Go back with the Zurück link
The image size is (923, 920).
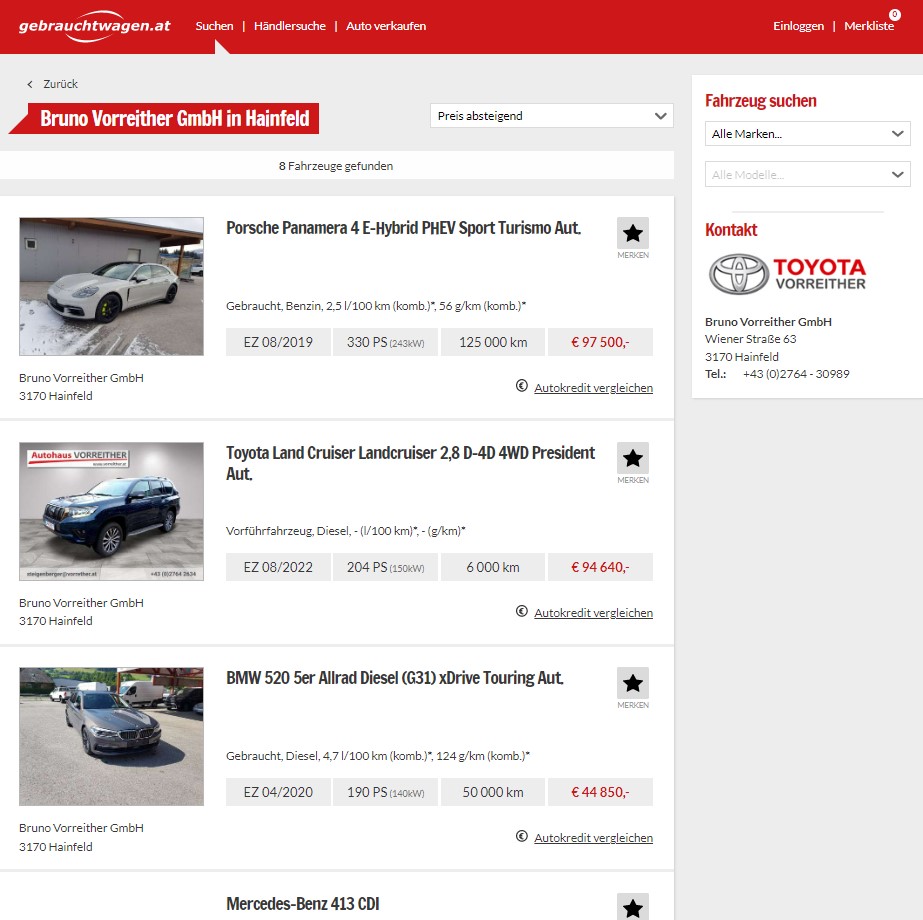pos(60,84)
